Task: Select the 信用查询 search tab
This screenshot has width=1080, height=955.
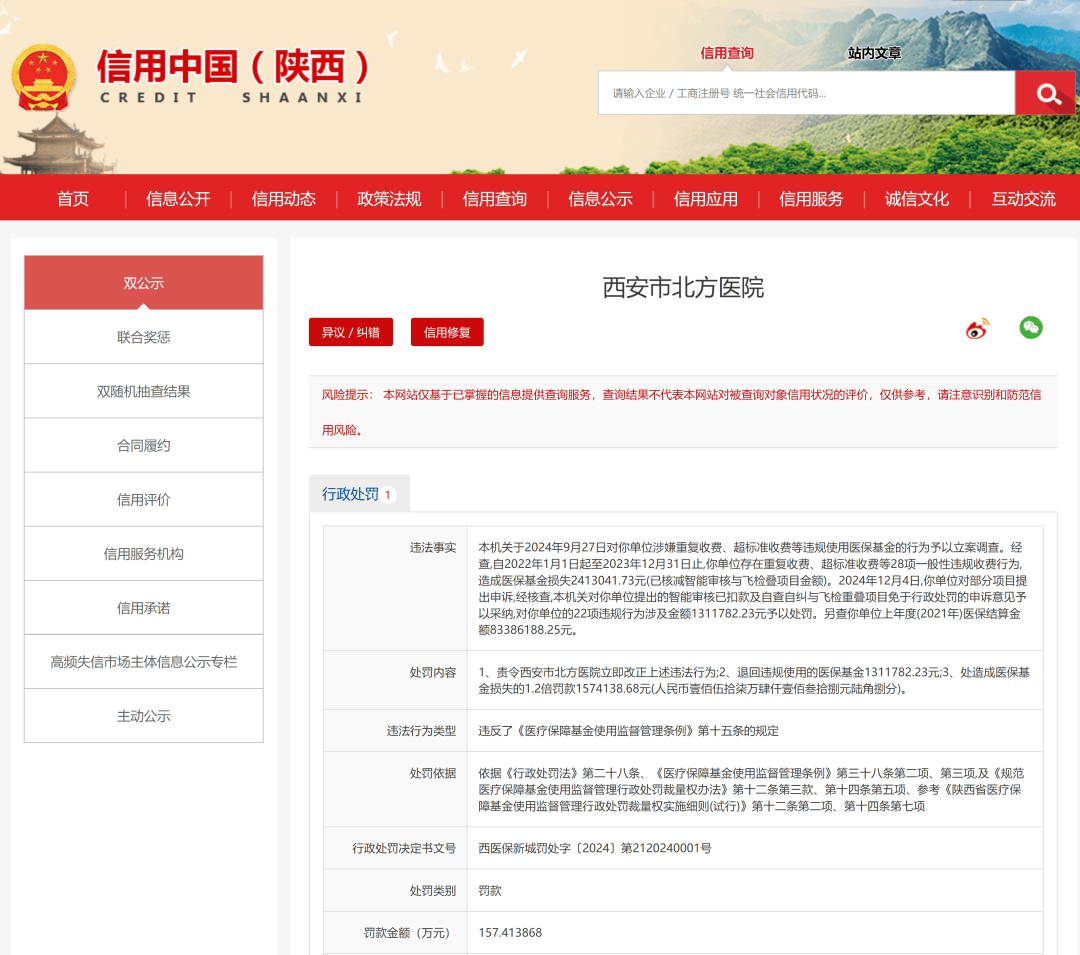Action: [727, 53]
